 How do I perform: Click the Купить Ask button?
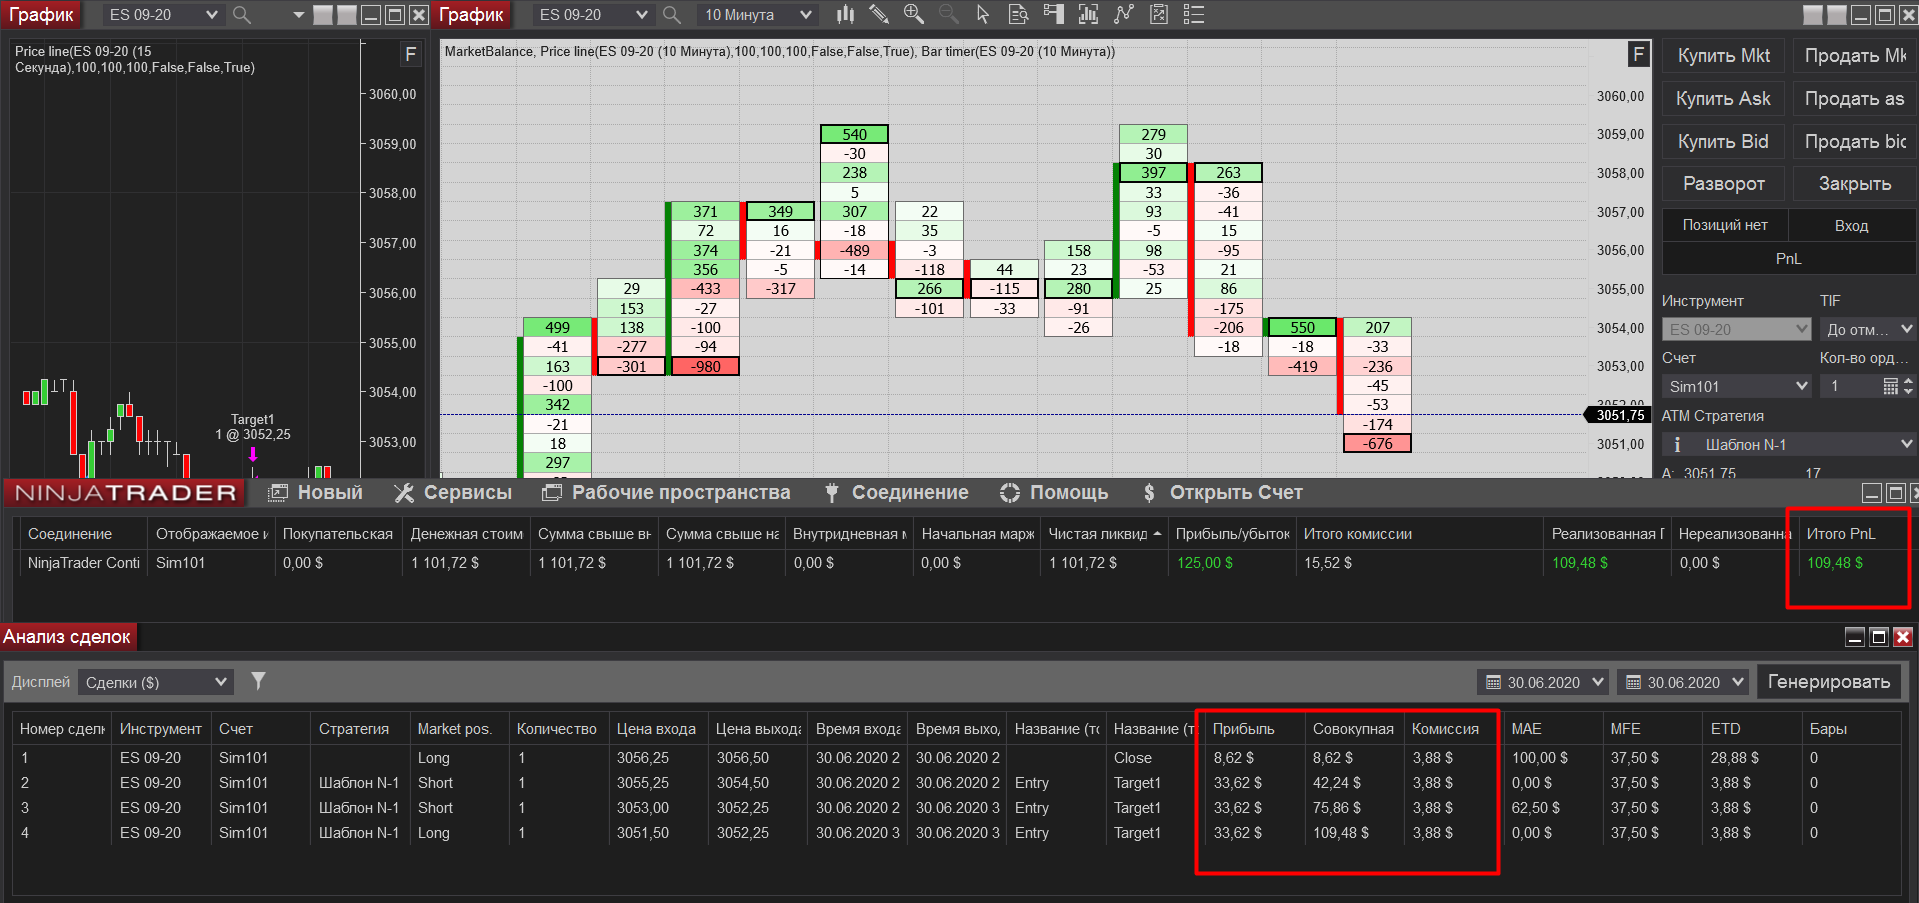(x=1723, y=99)
